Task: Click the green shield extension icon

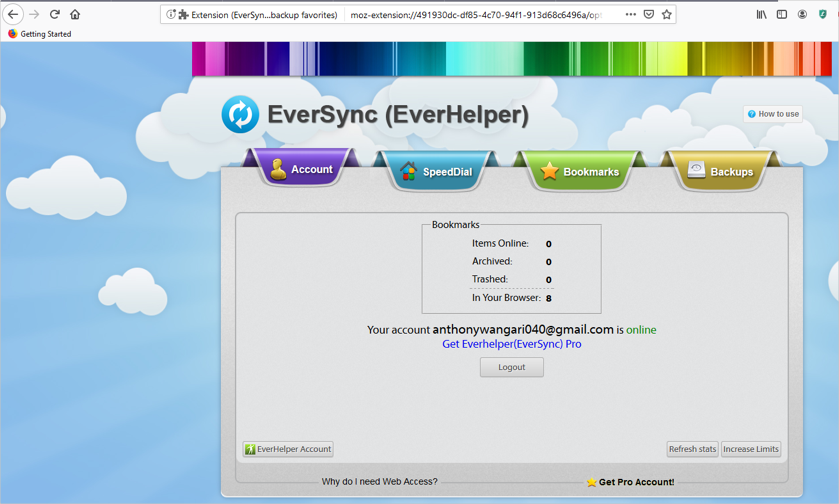Action: [823, 14]
